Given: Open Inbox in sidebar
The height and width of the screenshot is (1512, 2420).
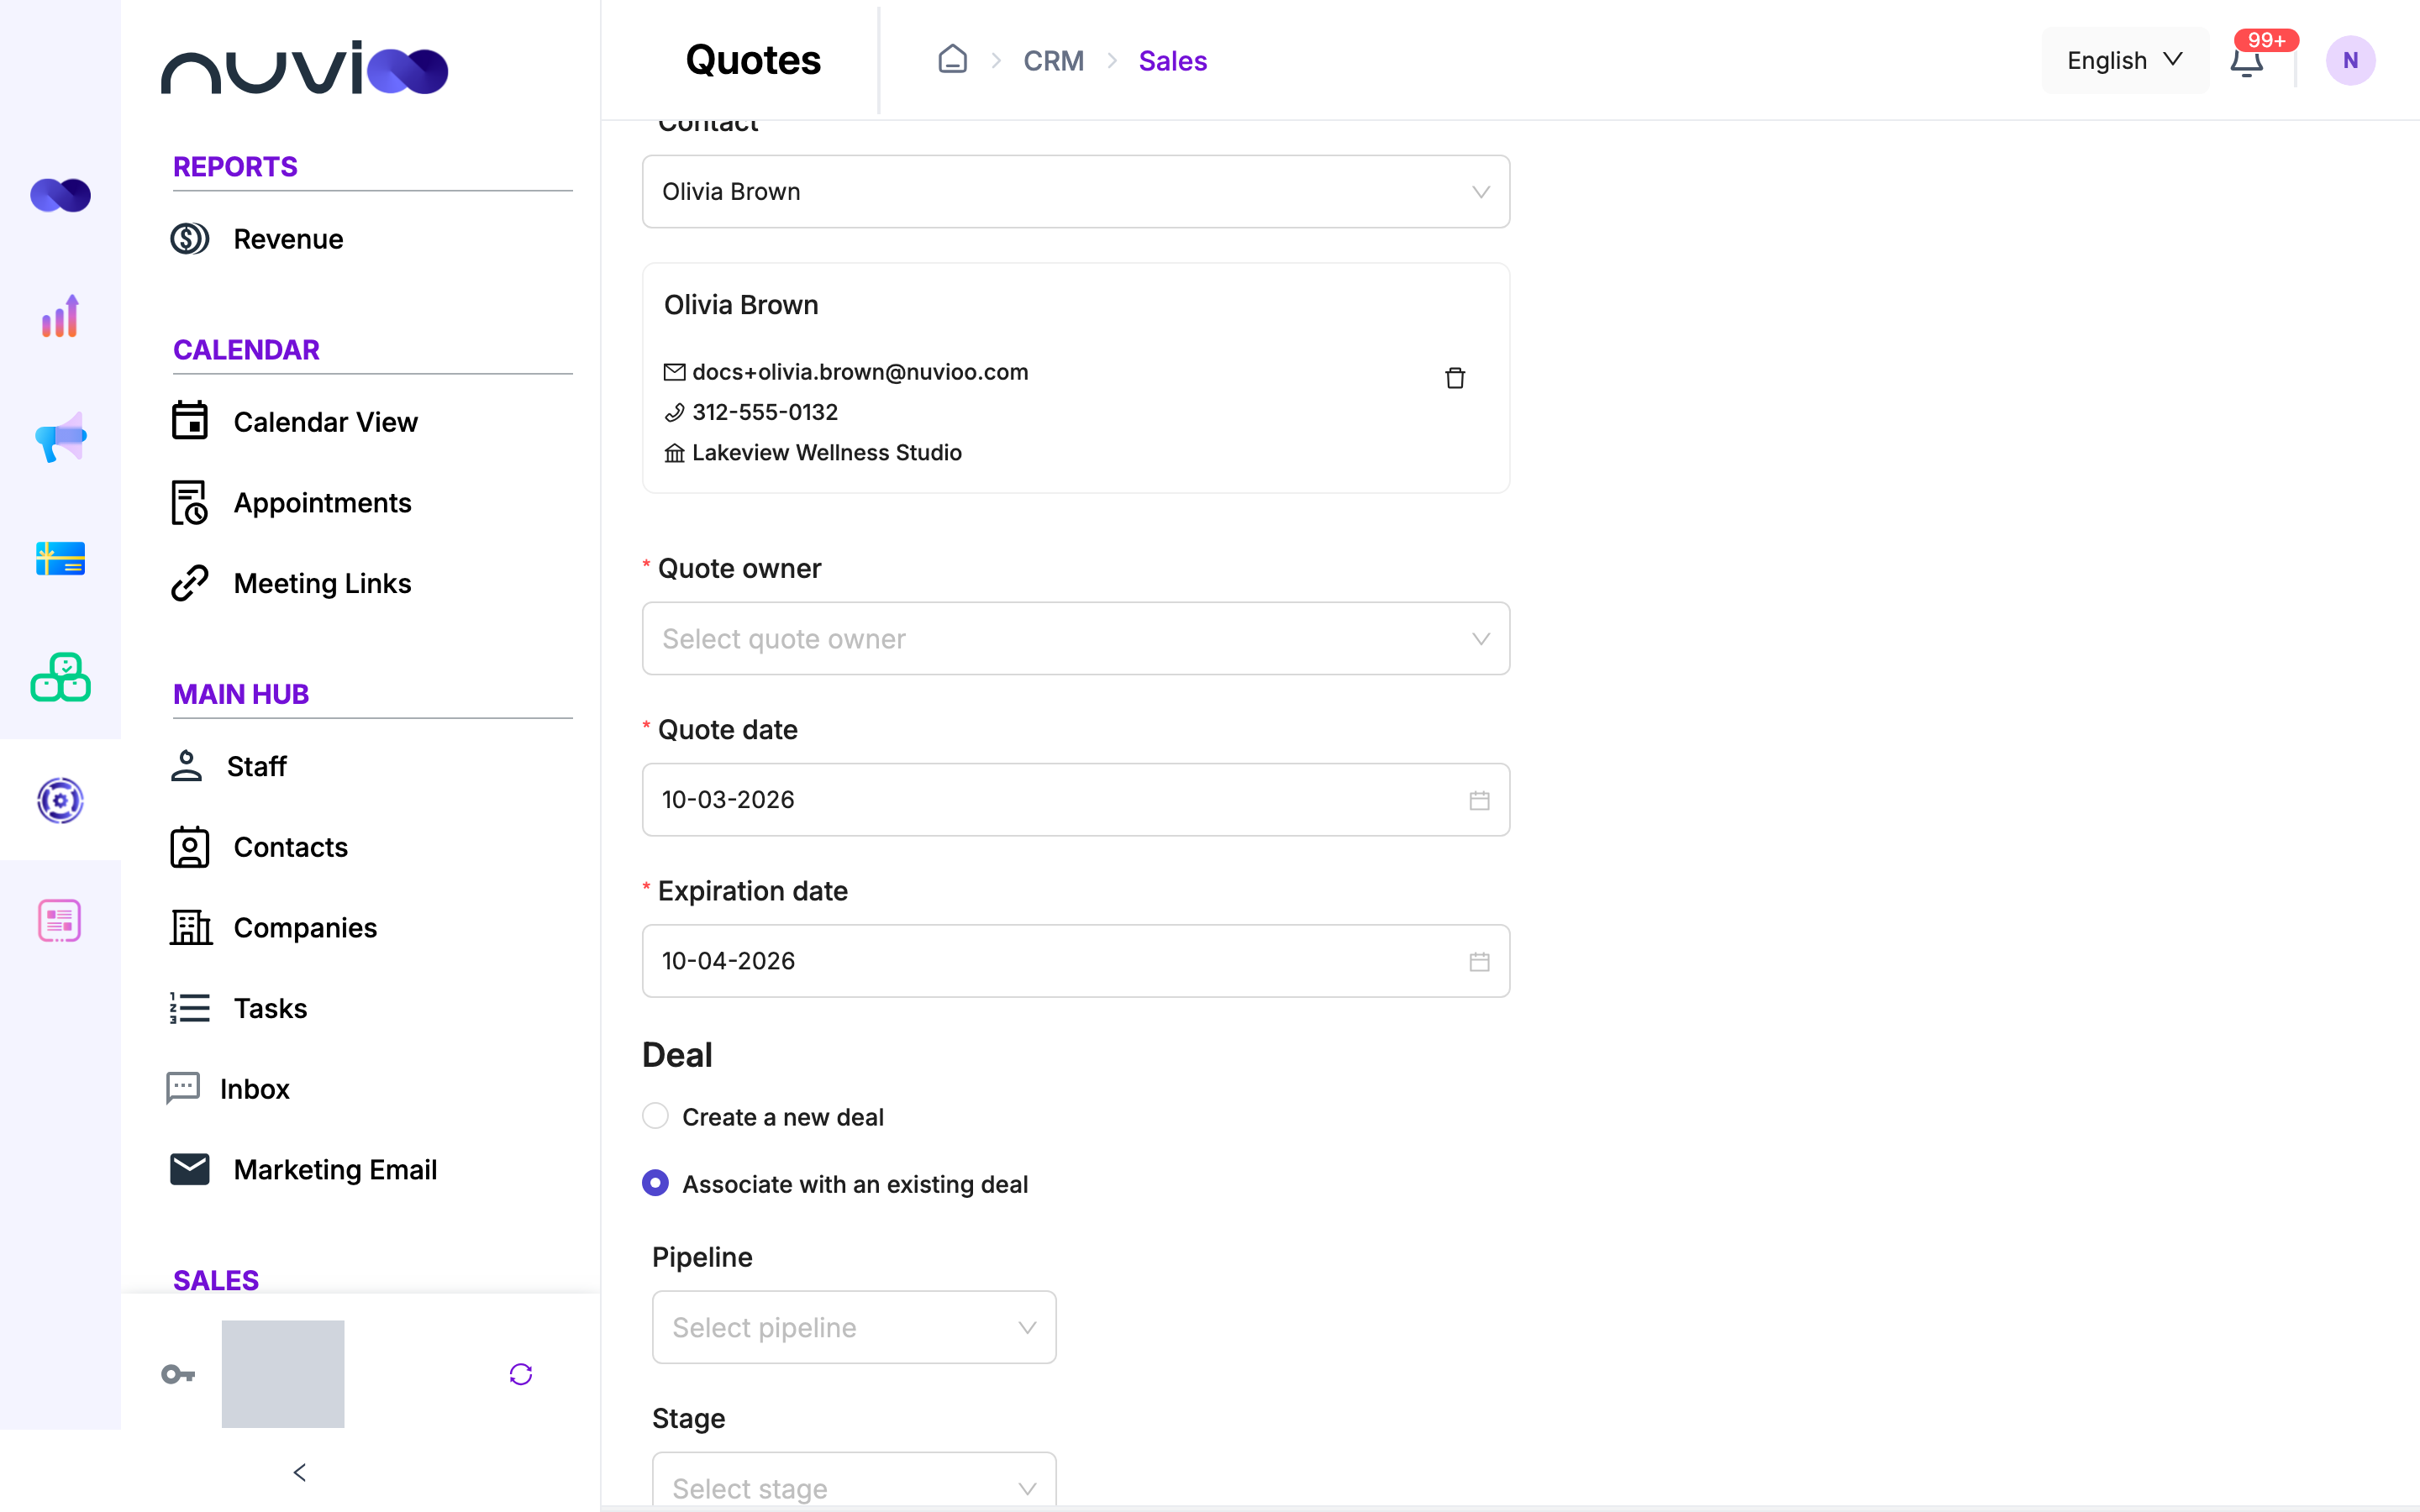Looking at the screenshot, I should pyautogui.click(x=228, y=1088).
